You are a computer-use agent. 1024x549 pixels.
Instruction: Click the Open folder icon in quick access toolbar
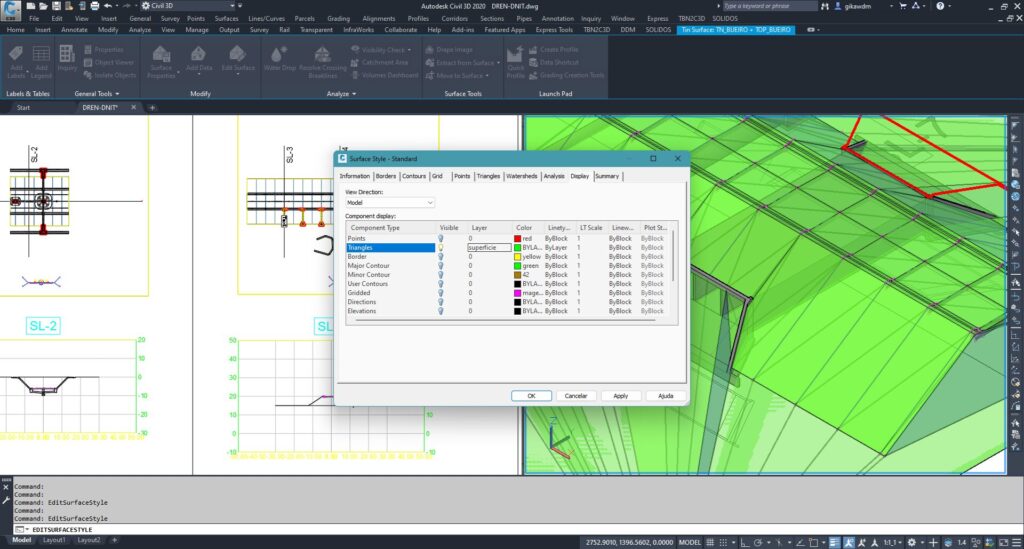pyautogui.click(x=43, y=6)
